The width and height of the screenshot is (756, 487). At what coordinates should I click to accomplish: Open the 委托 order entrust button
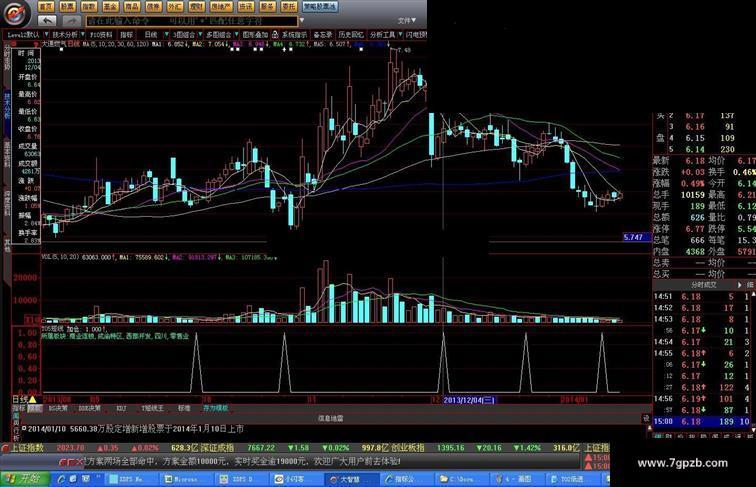[x=289, y=6]
